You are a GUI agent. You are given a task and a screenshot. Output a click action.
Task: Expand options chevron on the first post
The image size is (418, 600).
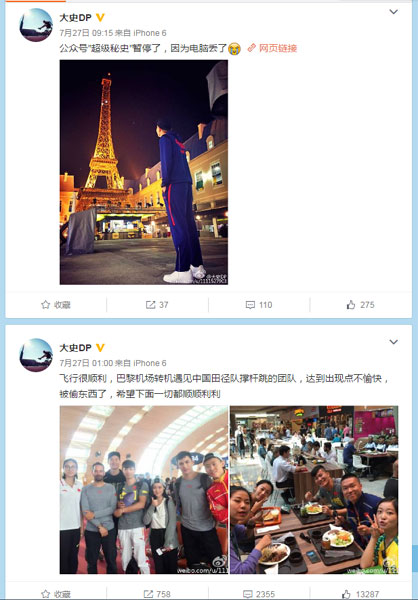[x=394, y=12]
